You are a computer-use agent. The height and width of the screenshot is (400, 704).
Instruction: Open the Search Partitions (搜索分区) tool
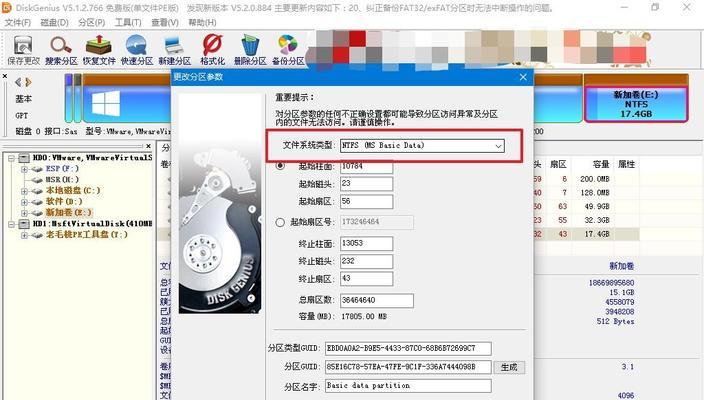pyautogui.click(x=61, y=50)
